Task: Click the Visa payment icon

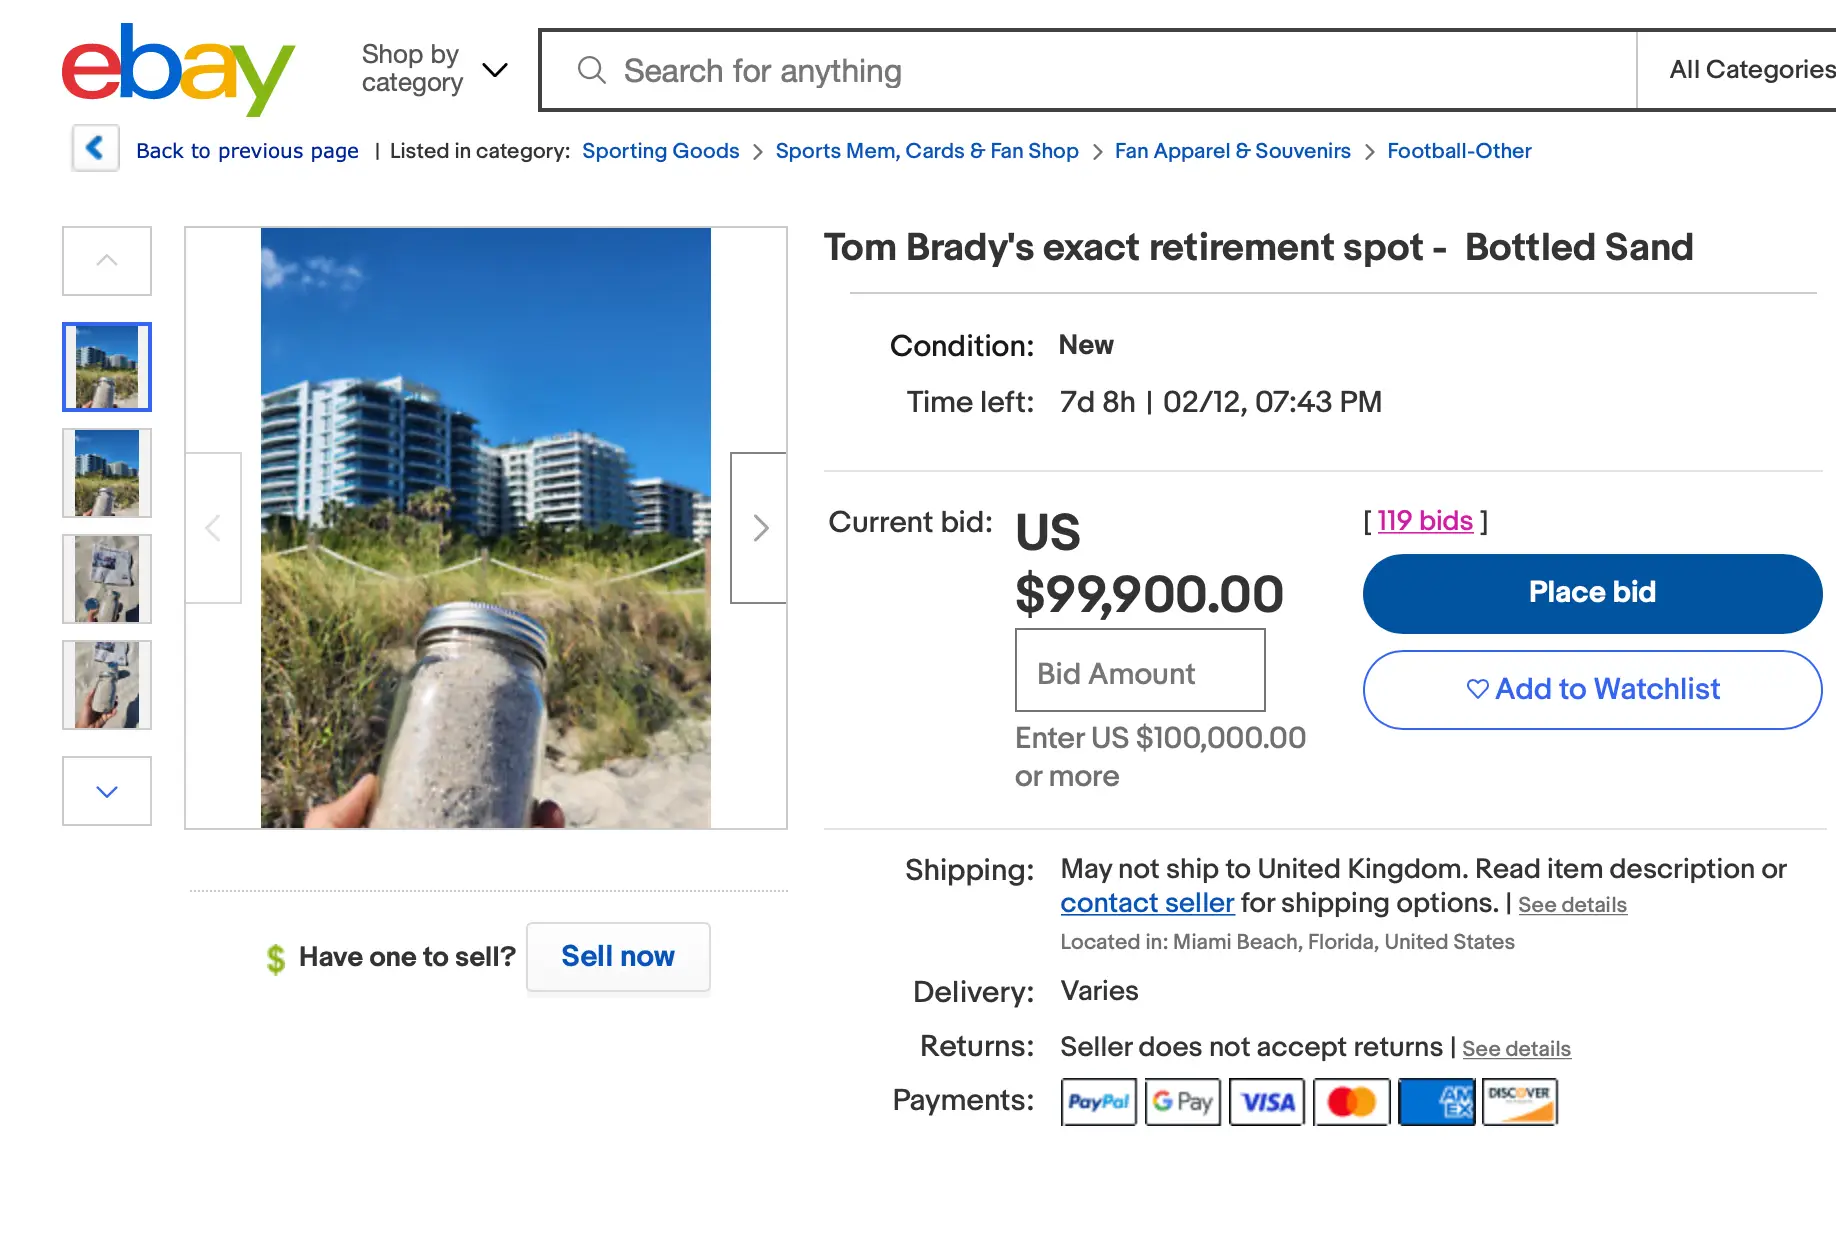Action: 1266,1101
